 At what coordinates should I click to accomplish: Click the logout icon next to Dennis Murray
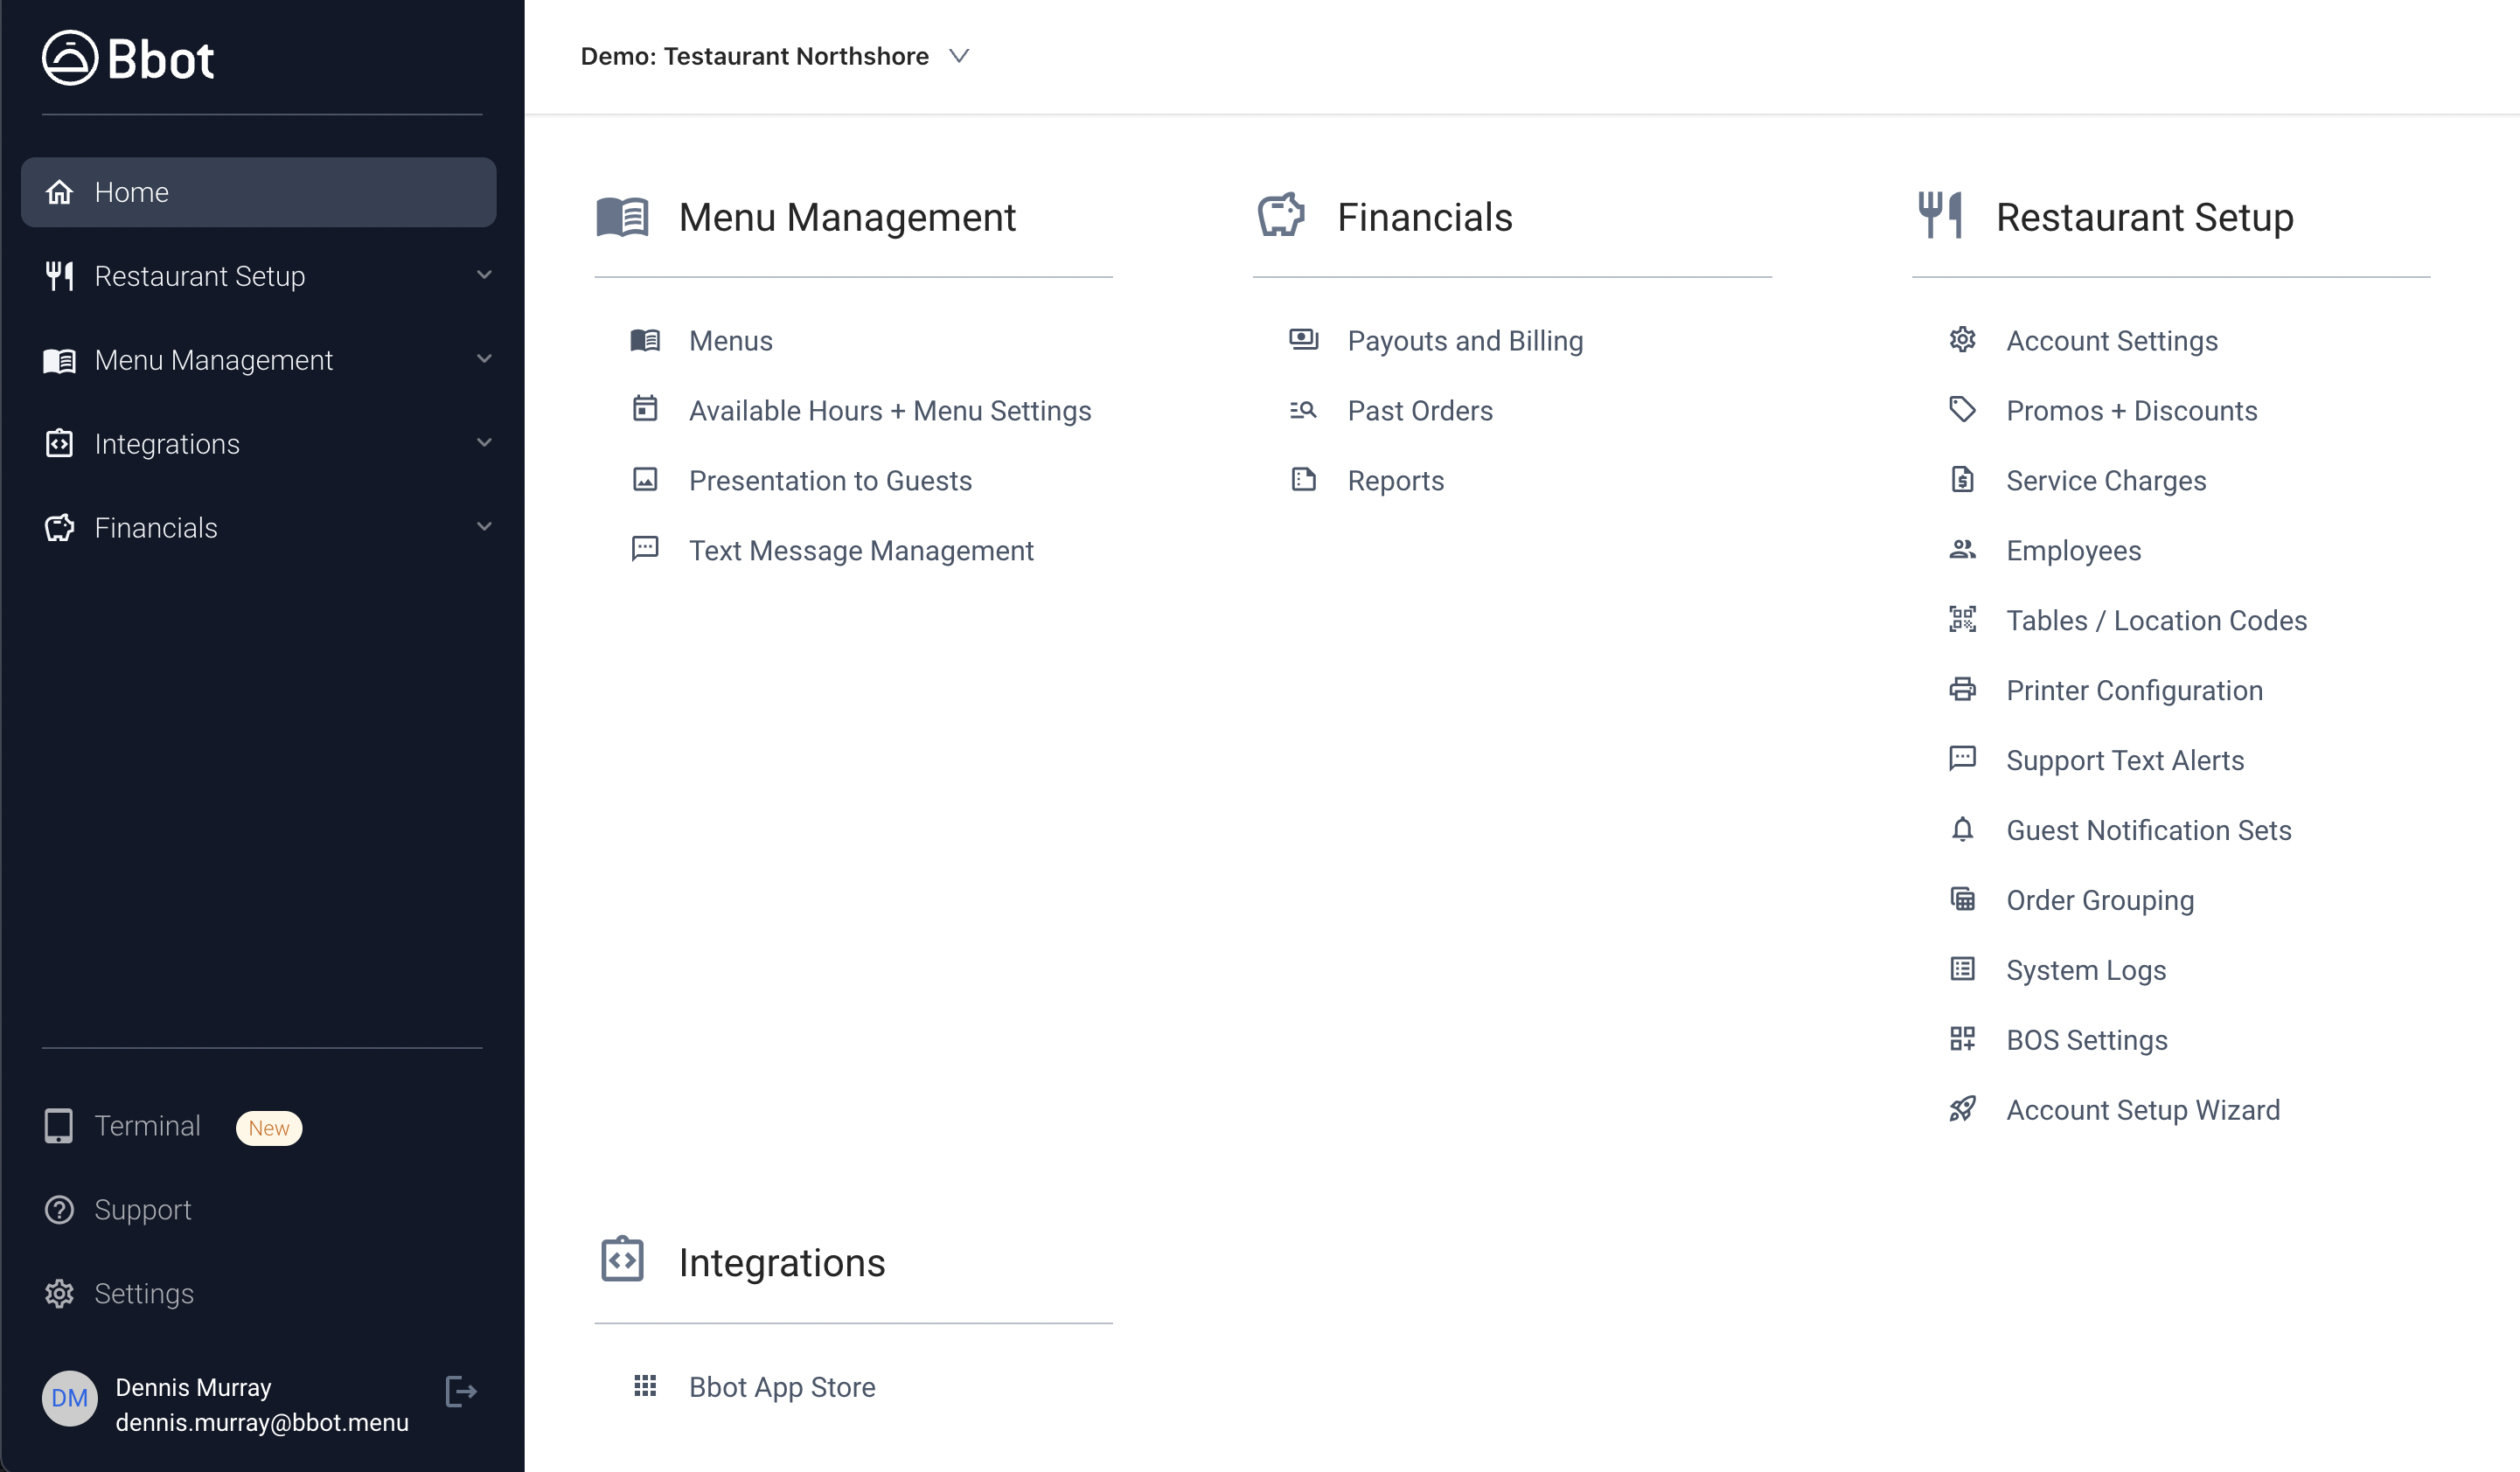[460, 1391]
